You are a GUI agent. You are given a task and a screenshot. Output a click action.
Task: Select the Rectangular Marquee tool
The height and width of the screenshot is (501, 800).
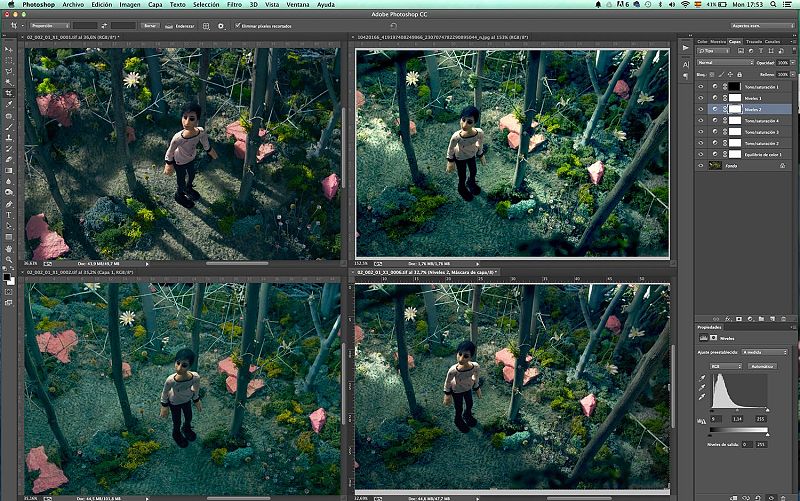click(9, 60)
